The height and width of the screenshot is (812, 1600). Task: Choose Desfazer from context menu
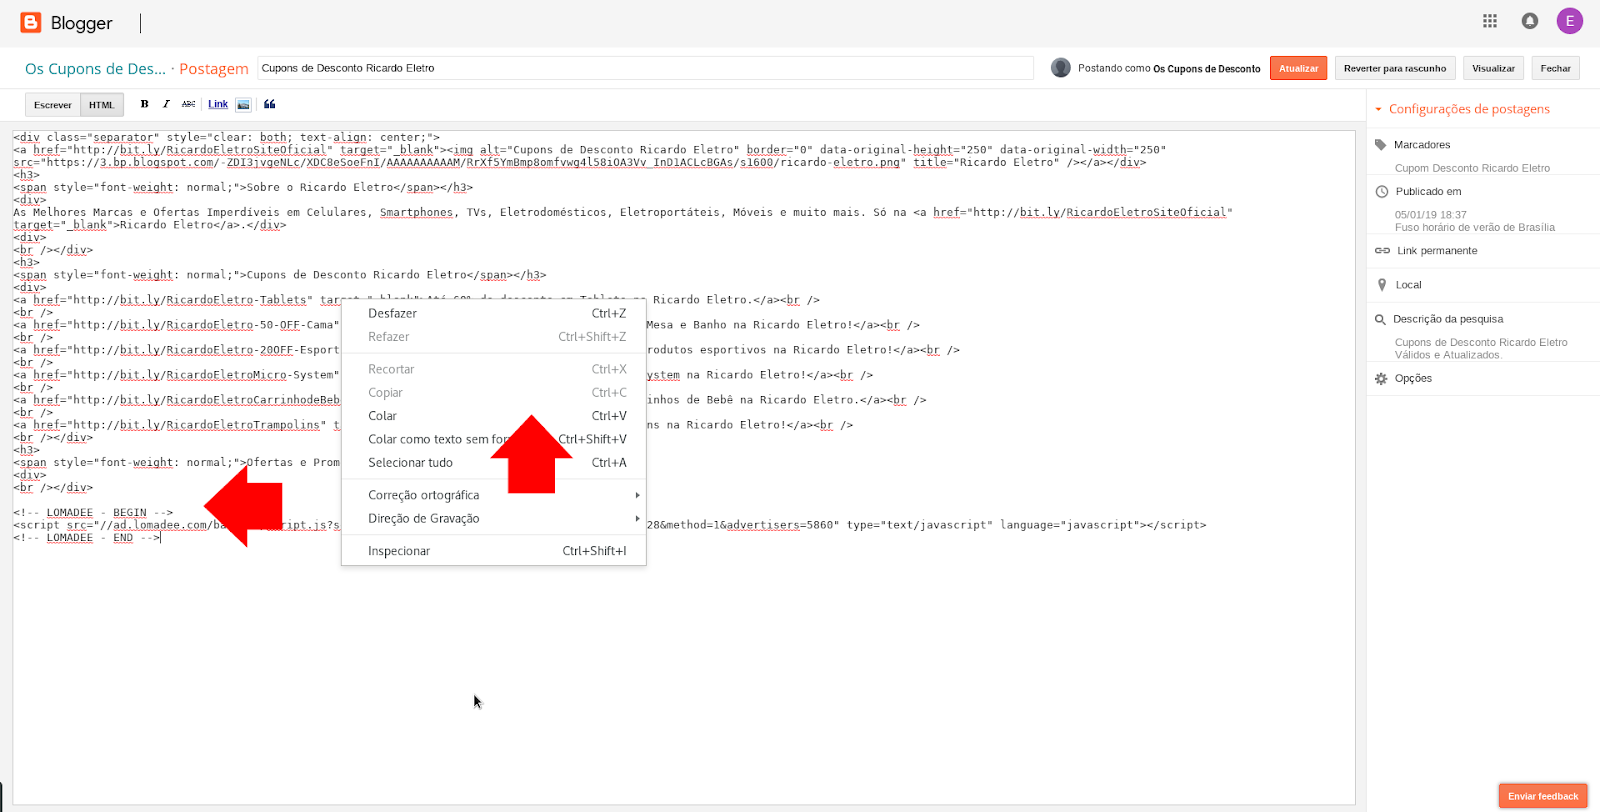pos(494,313)
